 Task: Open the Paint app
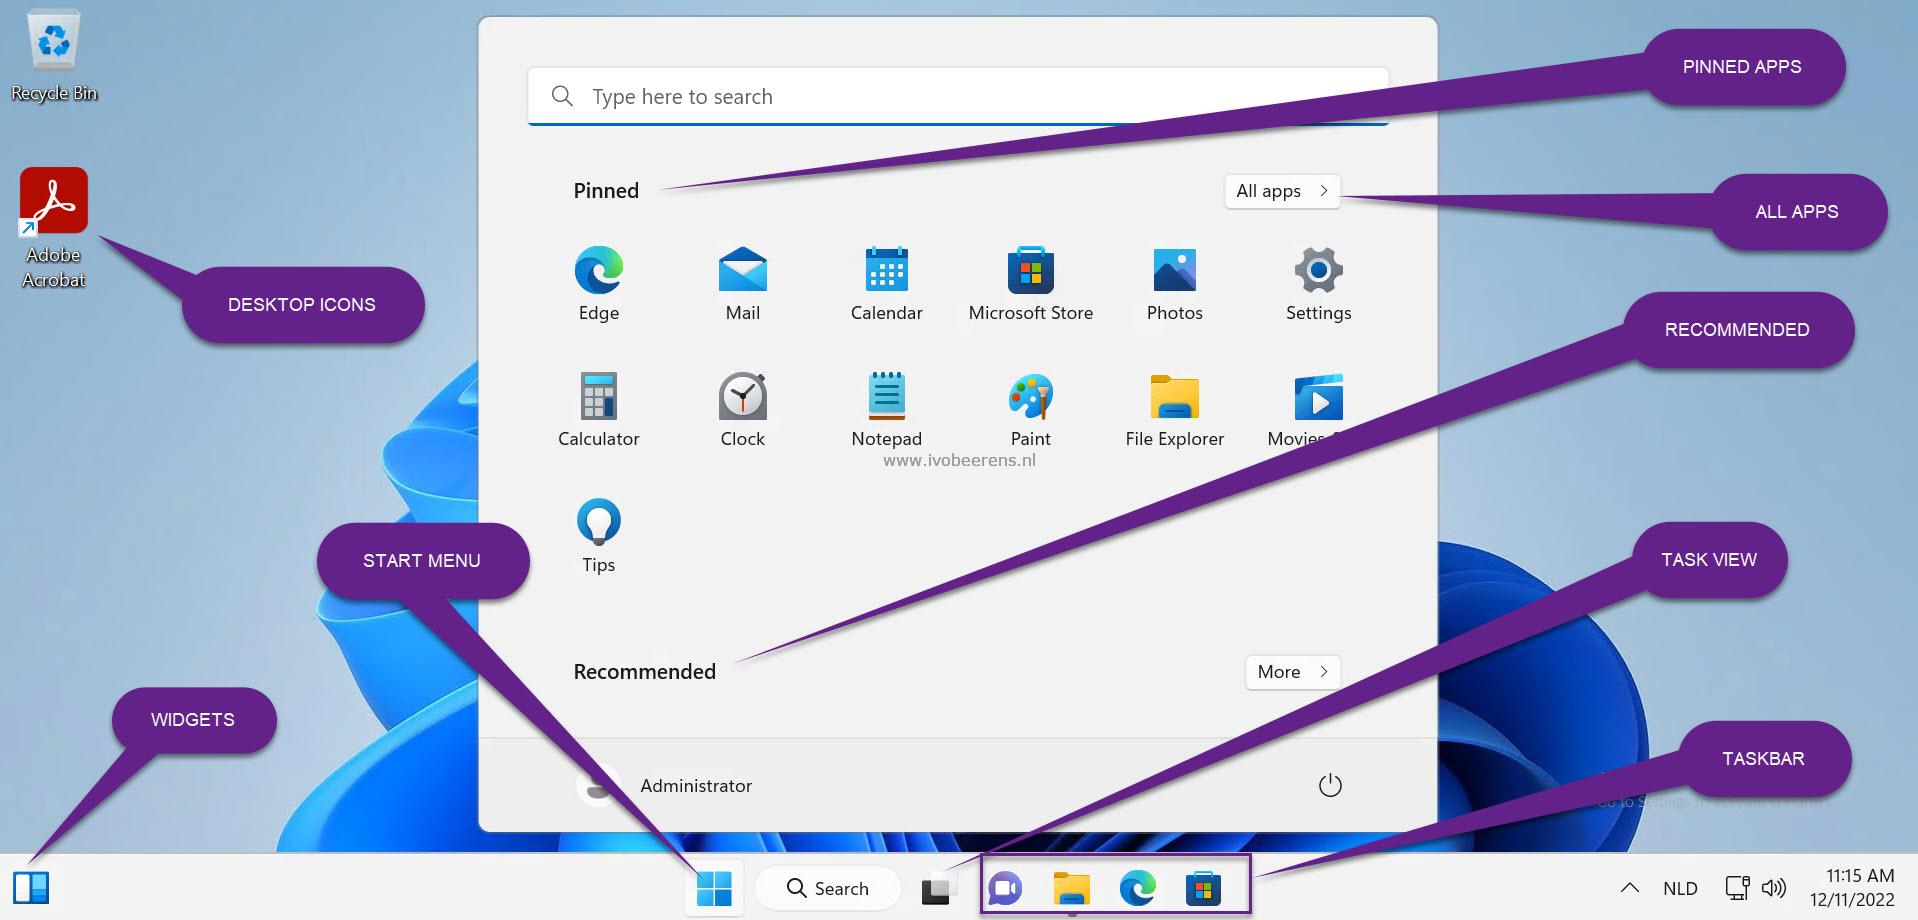[x=1031, y=410]
